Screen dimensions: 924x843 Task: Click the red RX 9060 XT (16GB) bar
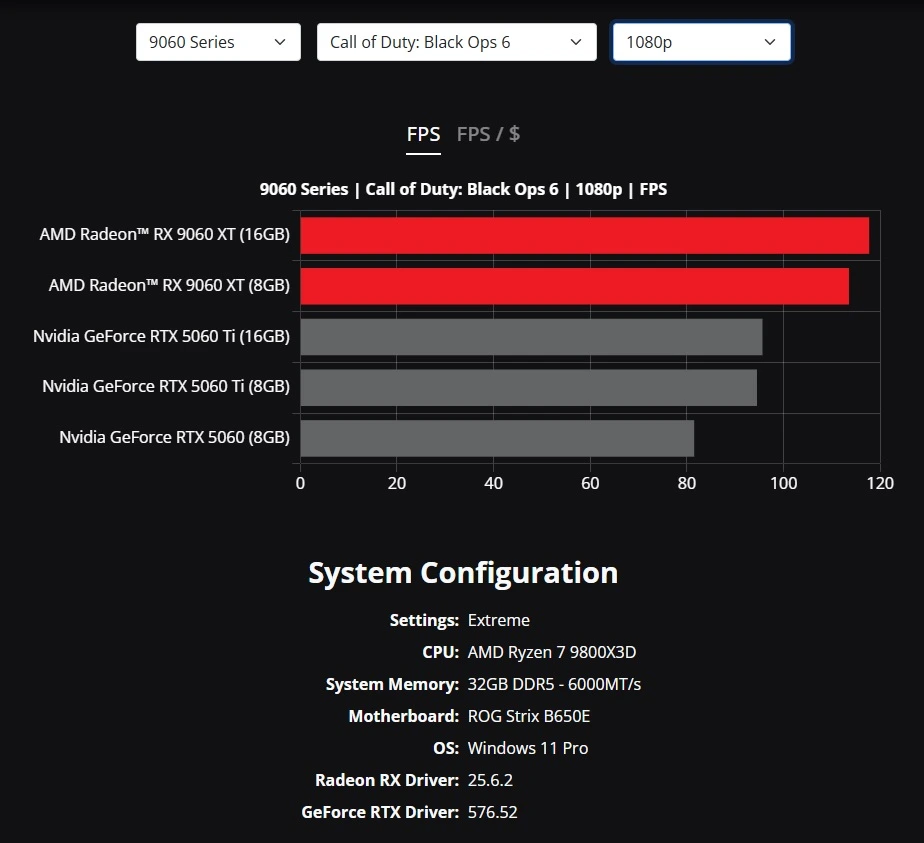click(585, 236)
